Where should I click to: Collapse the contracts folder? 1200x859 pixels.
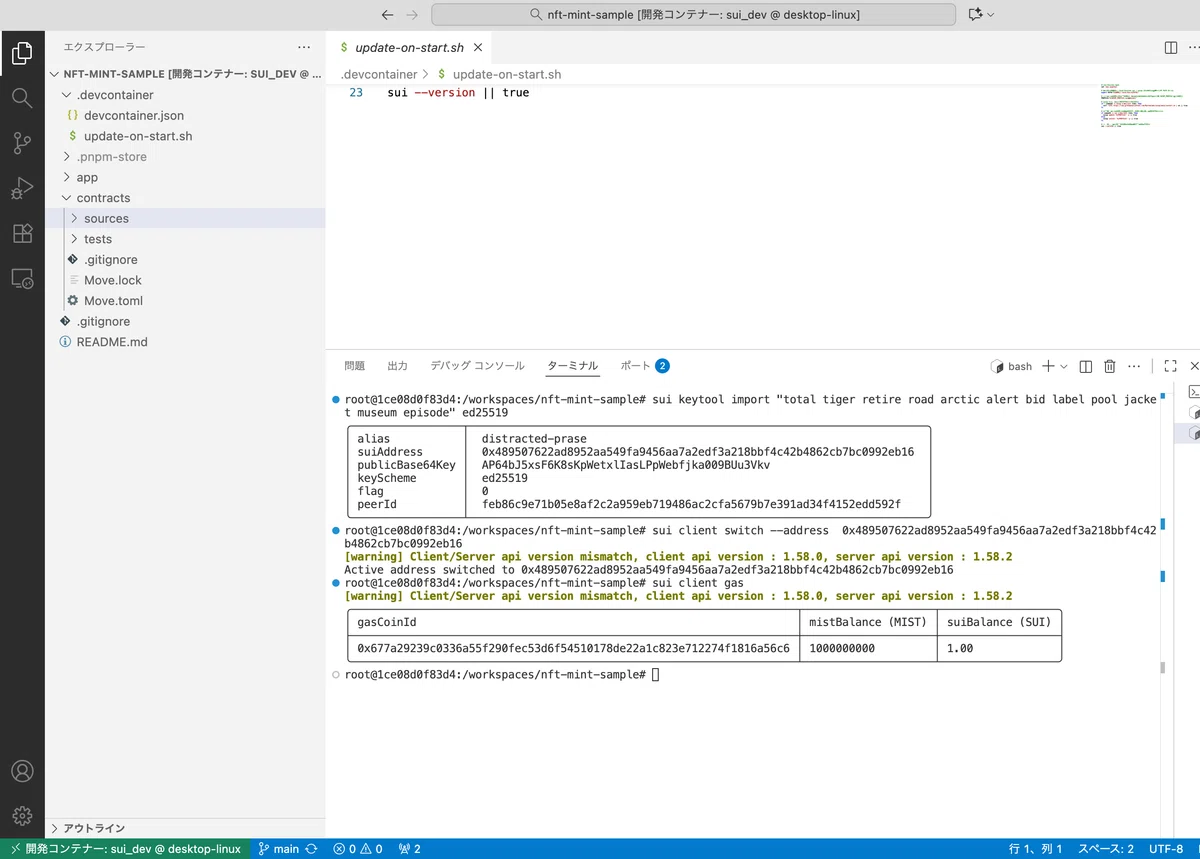pos(185,198)
